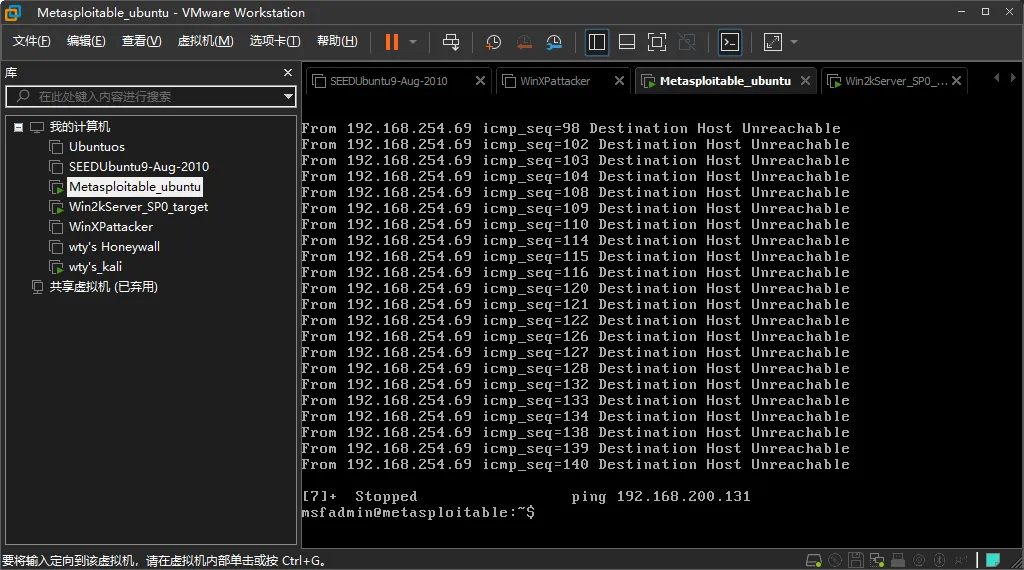
Task: Select wty's_kali in the library
Action: pos(95,267)
